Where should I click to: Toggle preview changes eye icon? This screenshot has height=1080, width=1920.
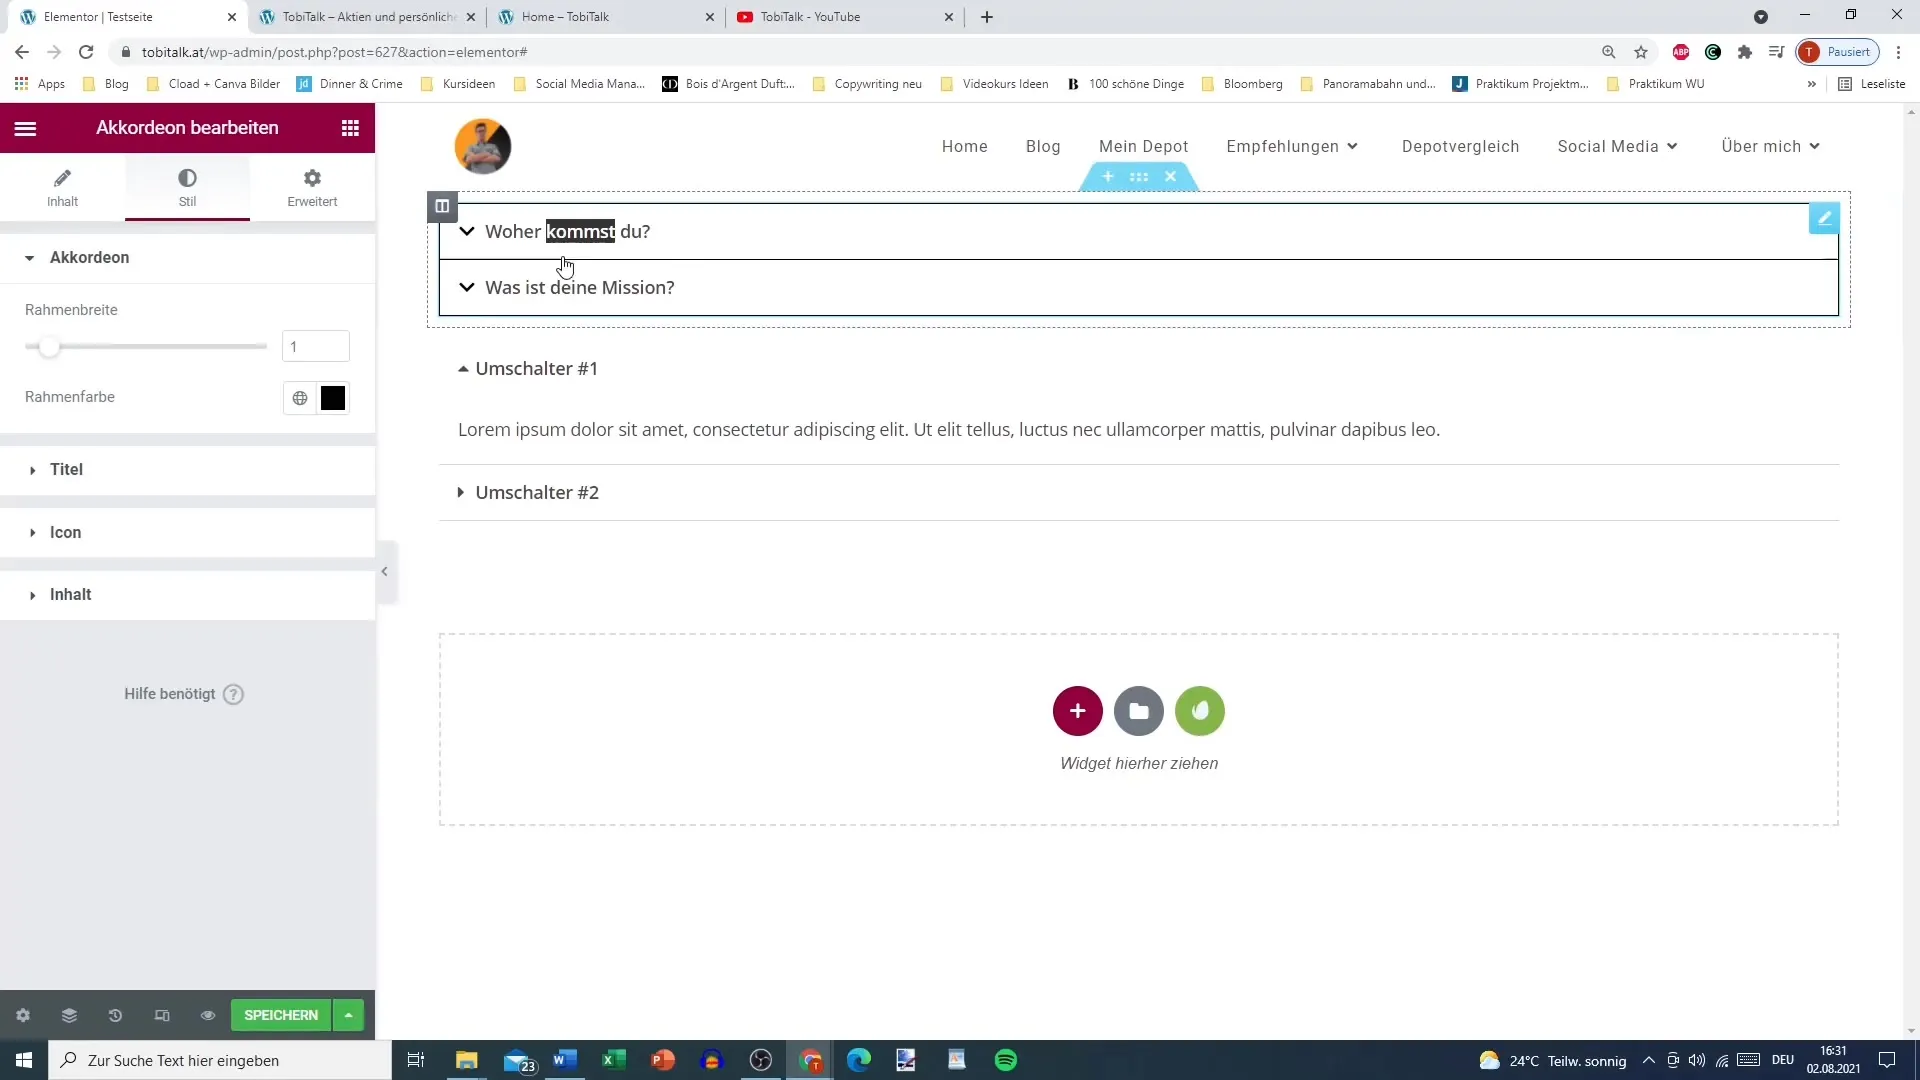(x=208, y=1016)
